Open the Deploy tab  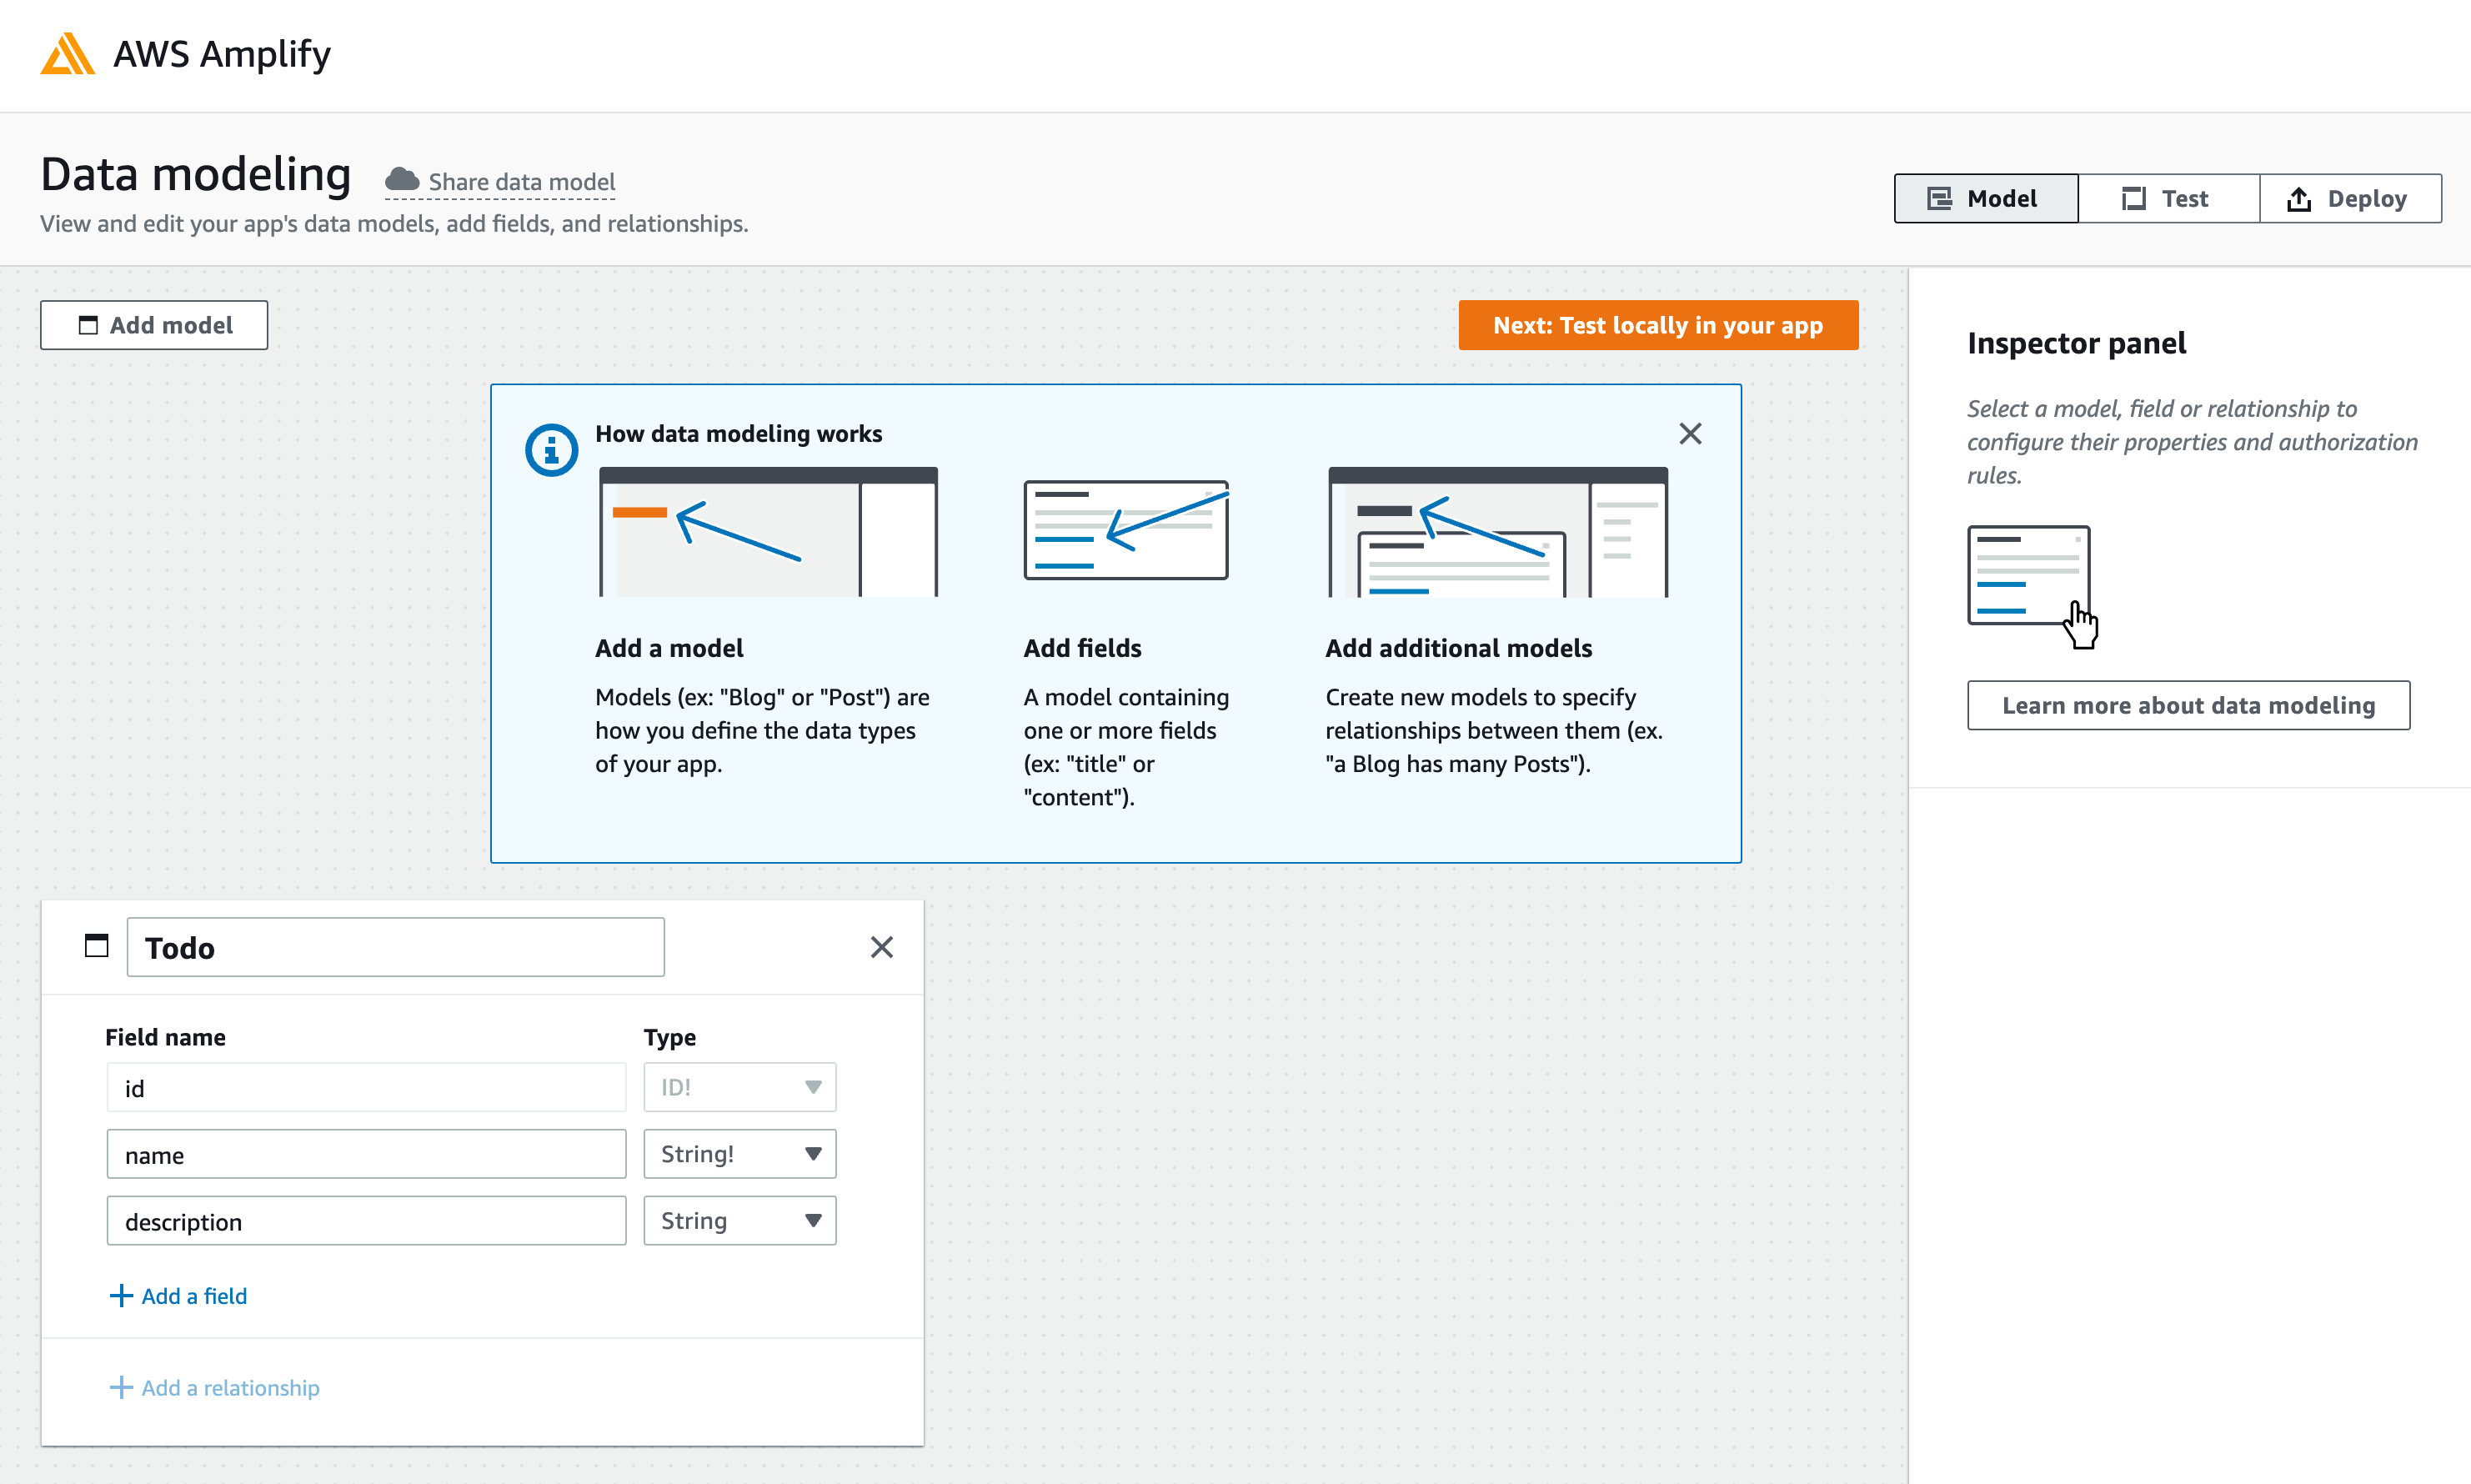coord(2350,199)
